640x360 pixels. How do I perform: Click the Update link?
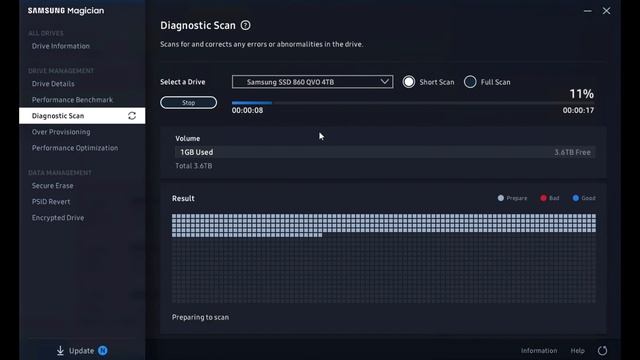click(81, 351)
